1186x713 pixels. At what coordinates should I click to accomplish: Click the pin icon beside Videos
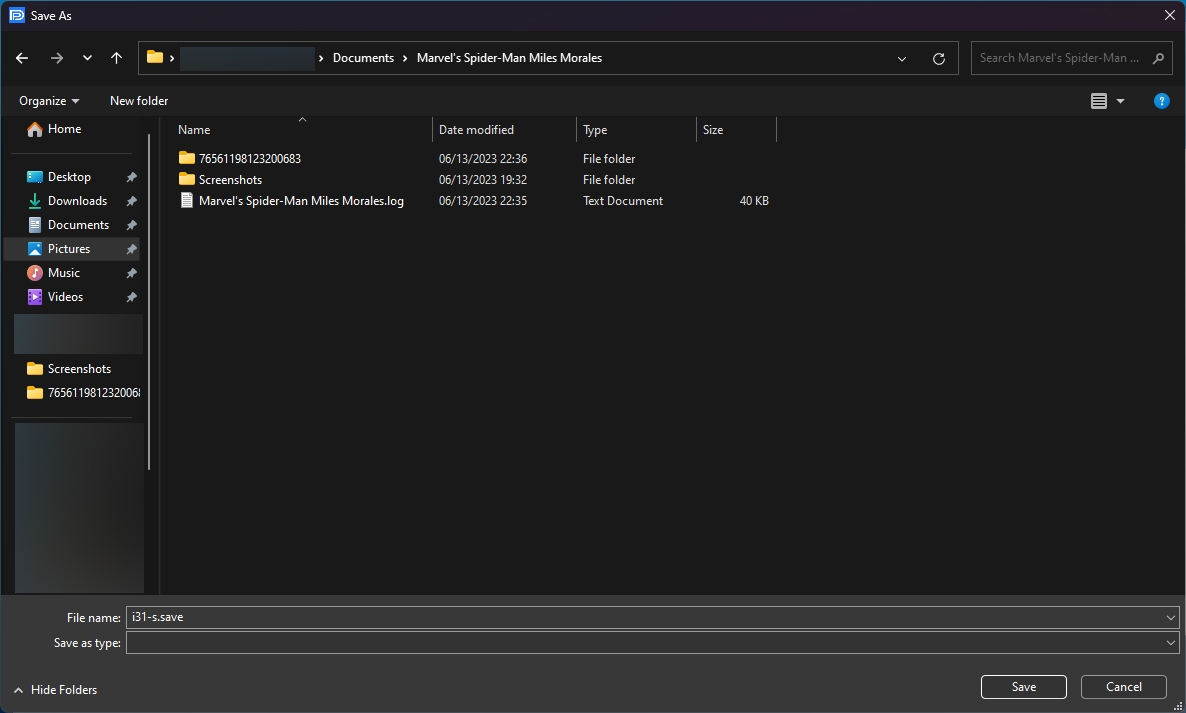132,297
